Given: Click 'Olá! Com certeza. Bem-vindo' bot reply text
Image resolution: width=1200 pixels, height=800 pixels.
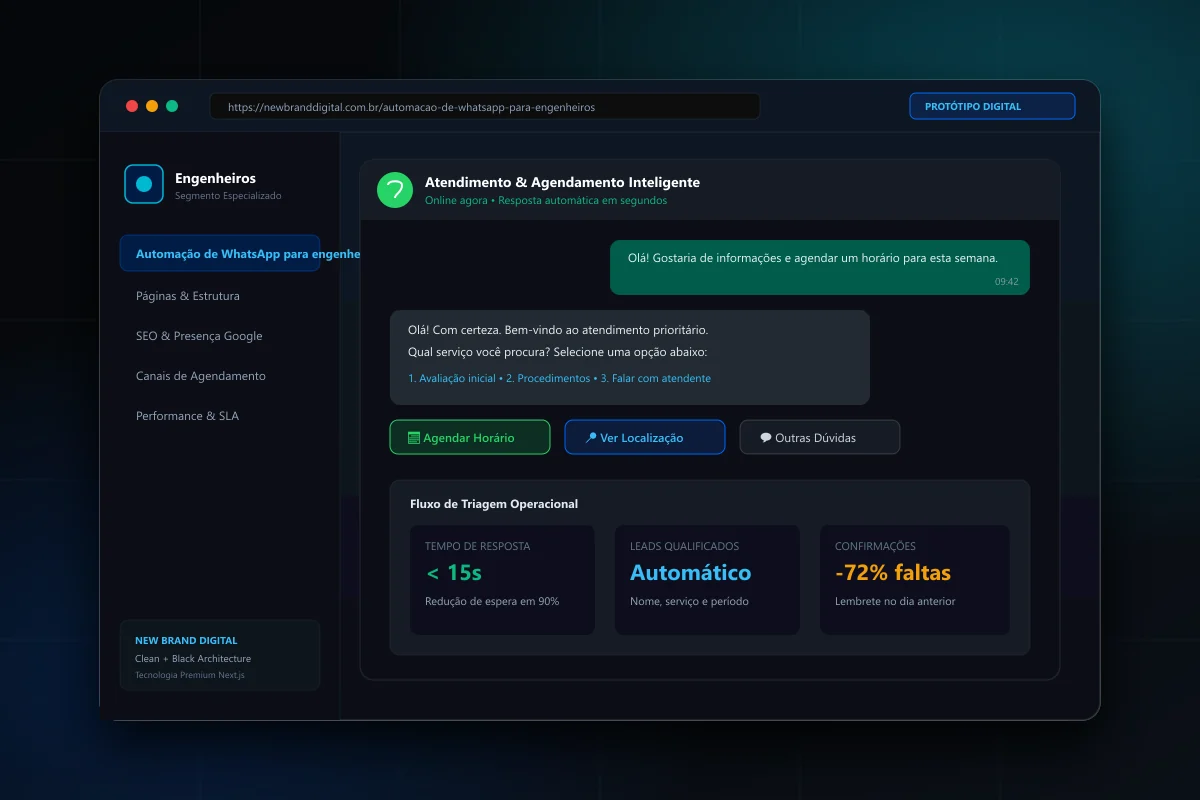Looking at the screenshot, I should [558, 329].
